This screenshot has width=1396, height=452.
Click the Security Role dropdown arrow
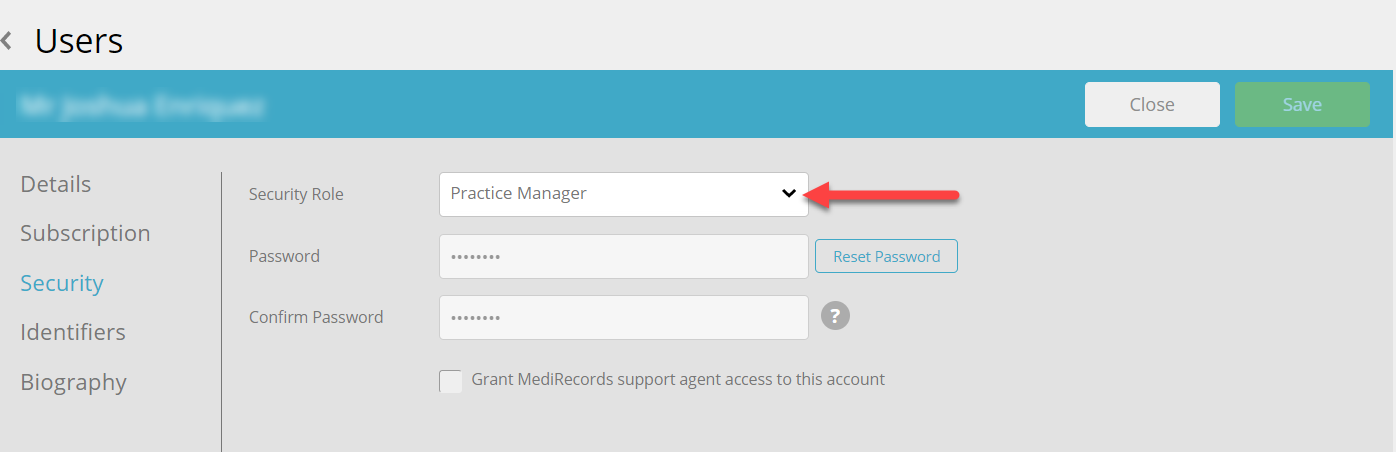click(789, 194)
